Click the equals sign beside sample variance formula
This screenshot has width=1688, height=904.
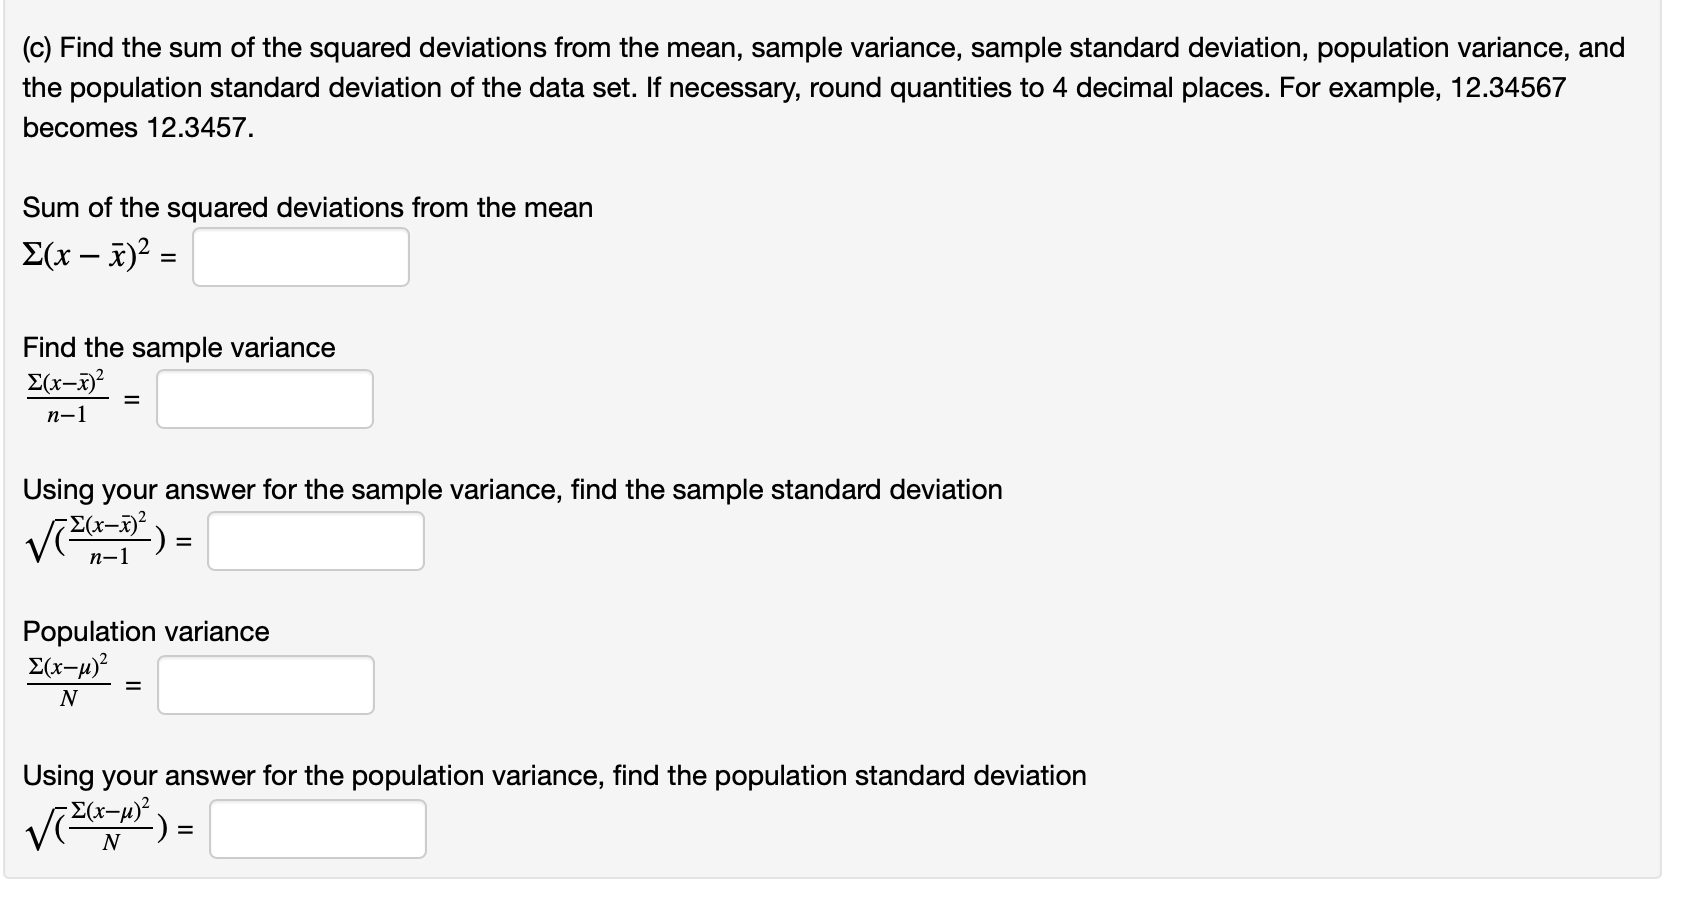coord(130,398)
